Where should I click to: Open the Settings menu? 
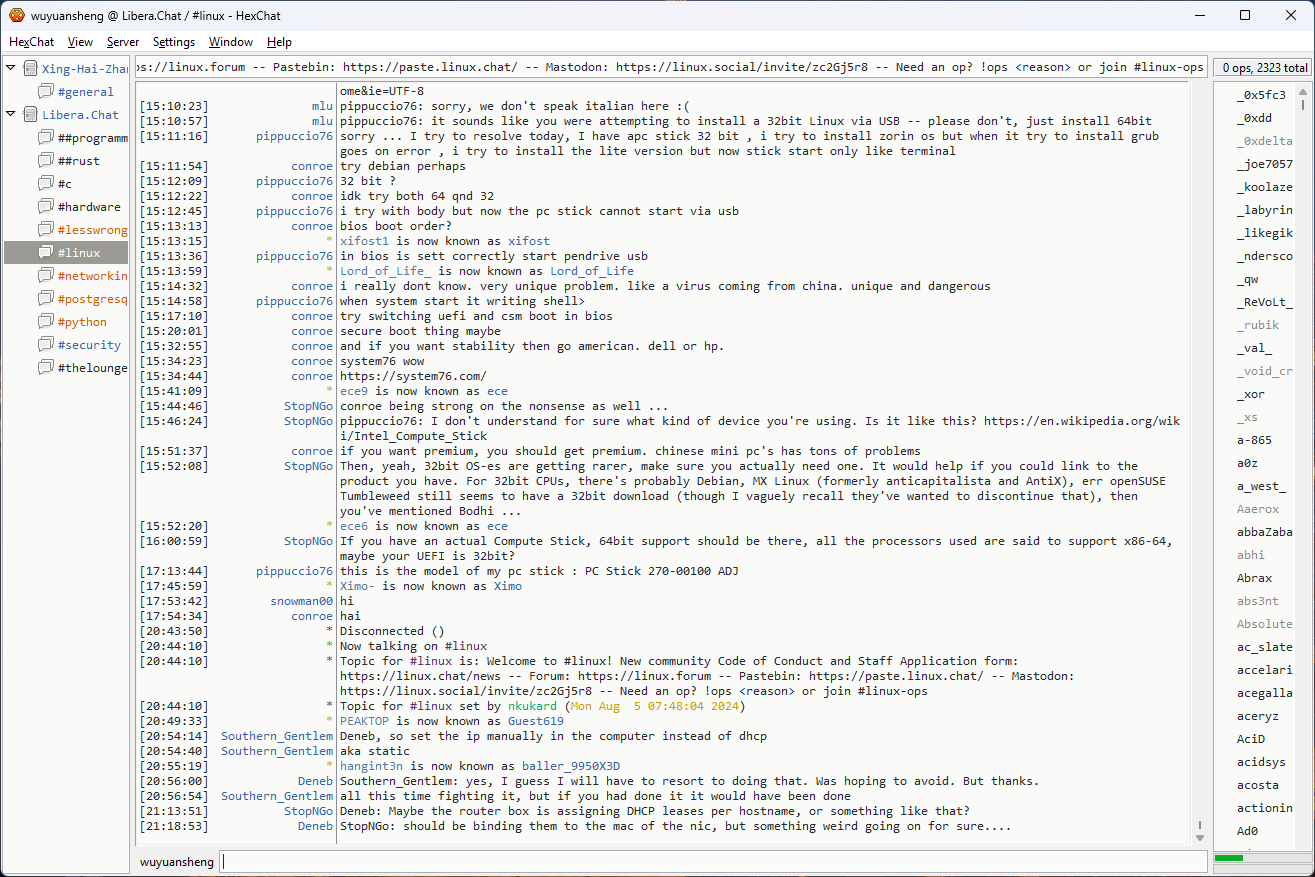(x=174, y=42)
